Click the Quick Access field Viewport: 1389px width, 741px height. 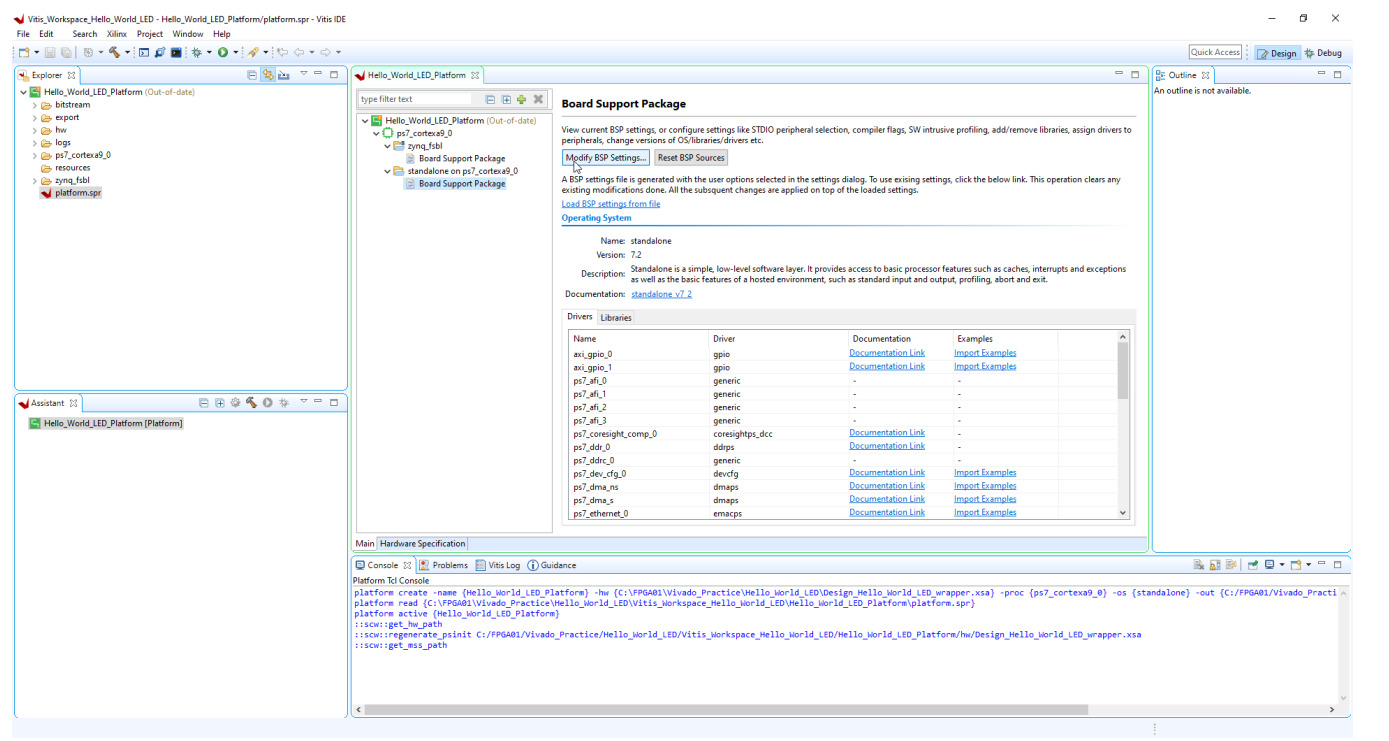pyautogui.click(x=1215, y=52)
